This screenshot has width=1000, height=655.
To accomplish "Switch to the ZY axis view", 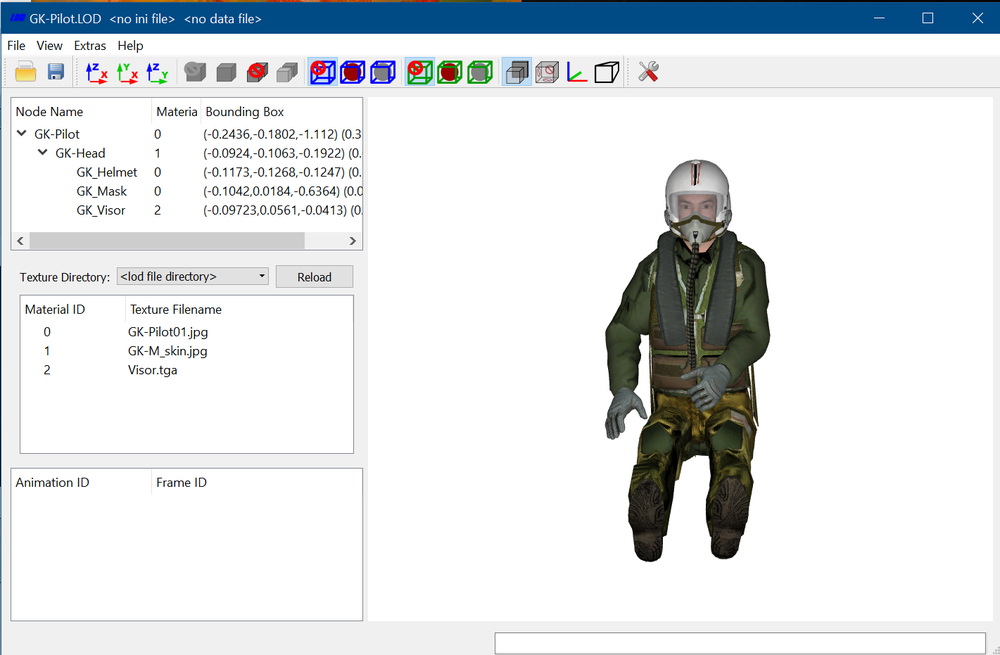I will [157, 72].
